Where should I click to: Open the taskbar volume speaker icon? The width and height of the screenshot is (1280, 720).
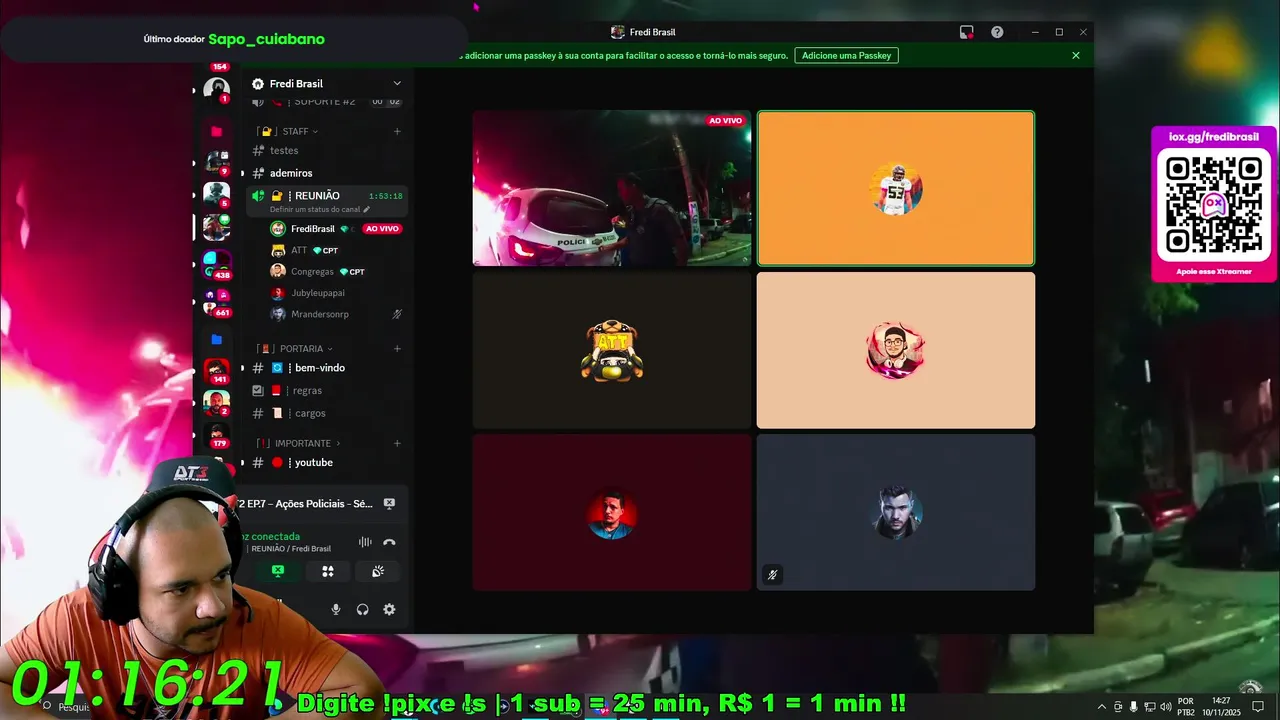[x=1165, y=707]
